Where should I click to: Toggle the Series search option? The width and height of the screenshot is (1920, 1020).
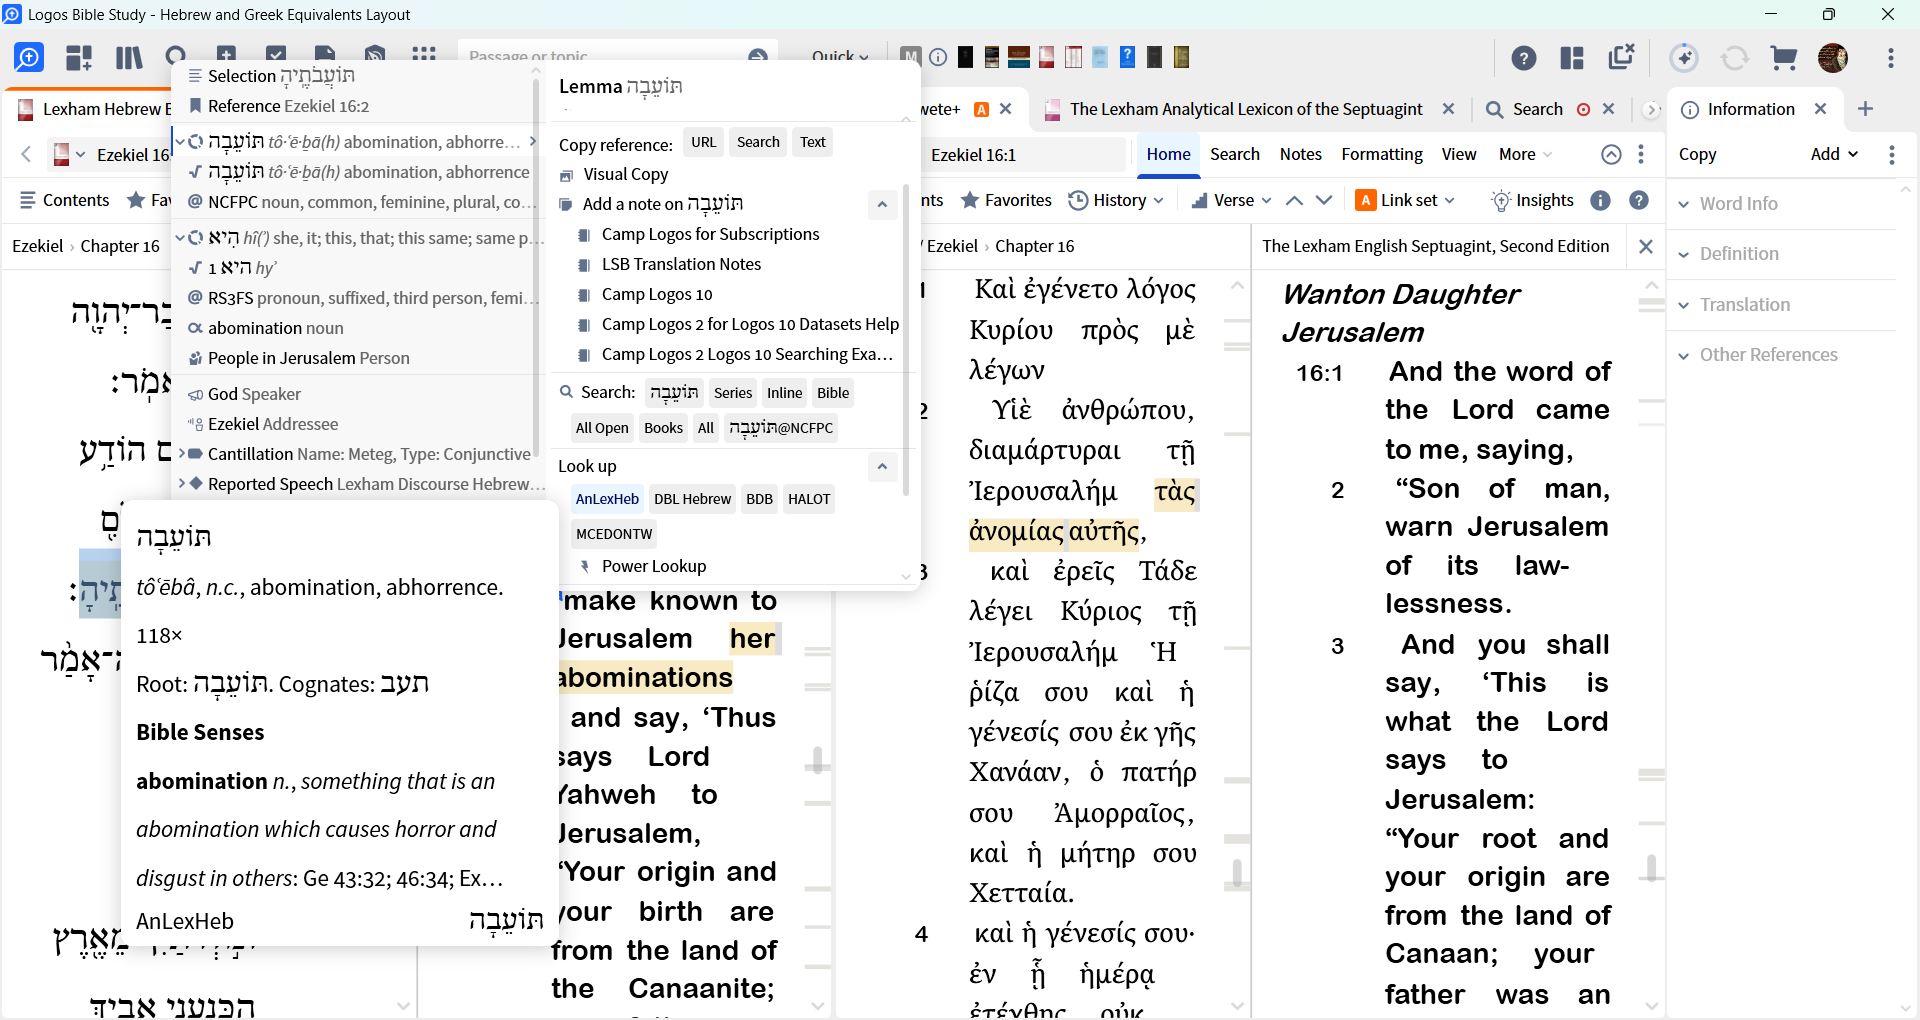[733, 393]
